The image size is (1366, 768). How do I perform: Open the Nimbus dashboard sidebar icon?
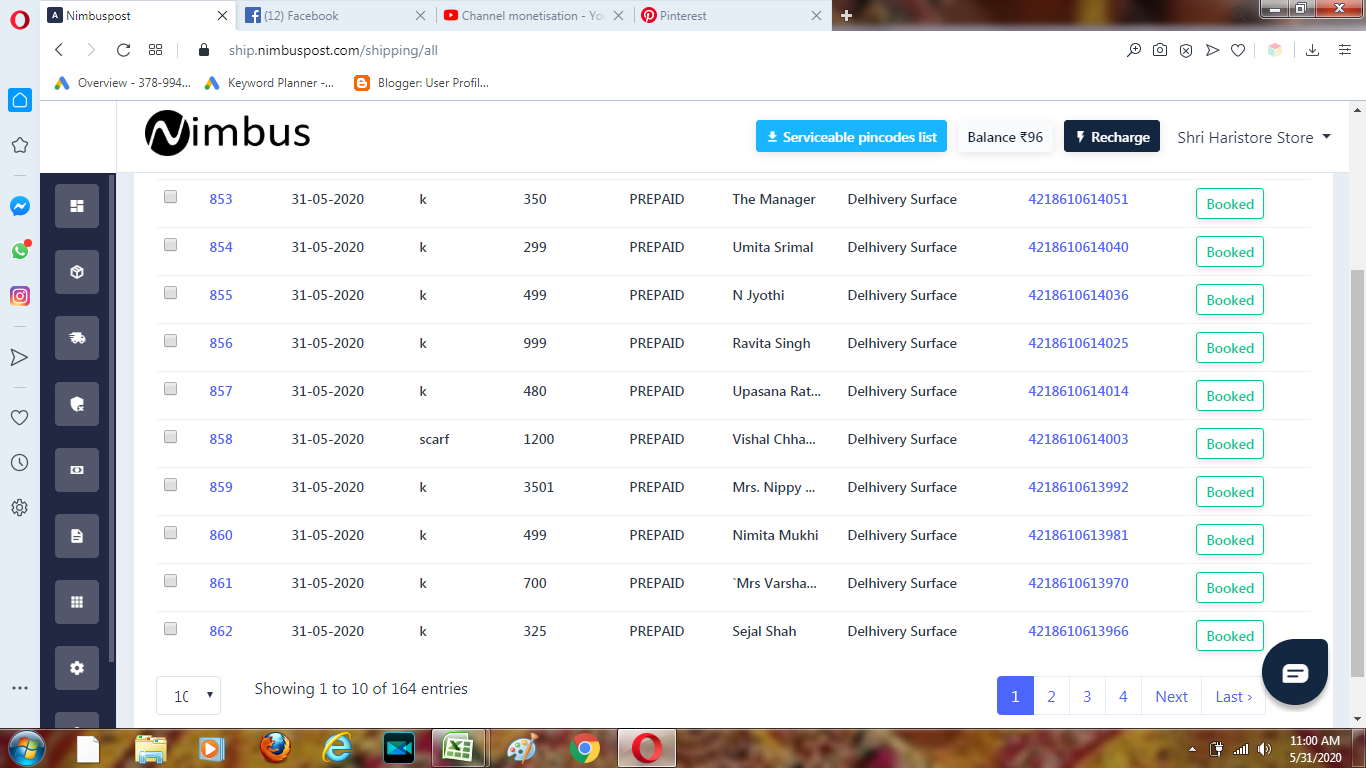77,206
